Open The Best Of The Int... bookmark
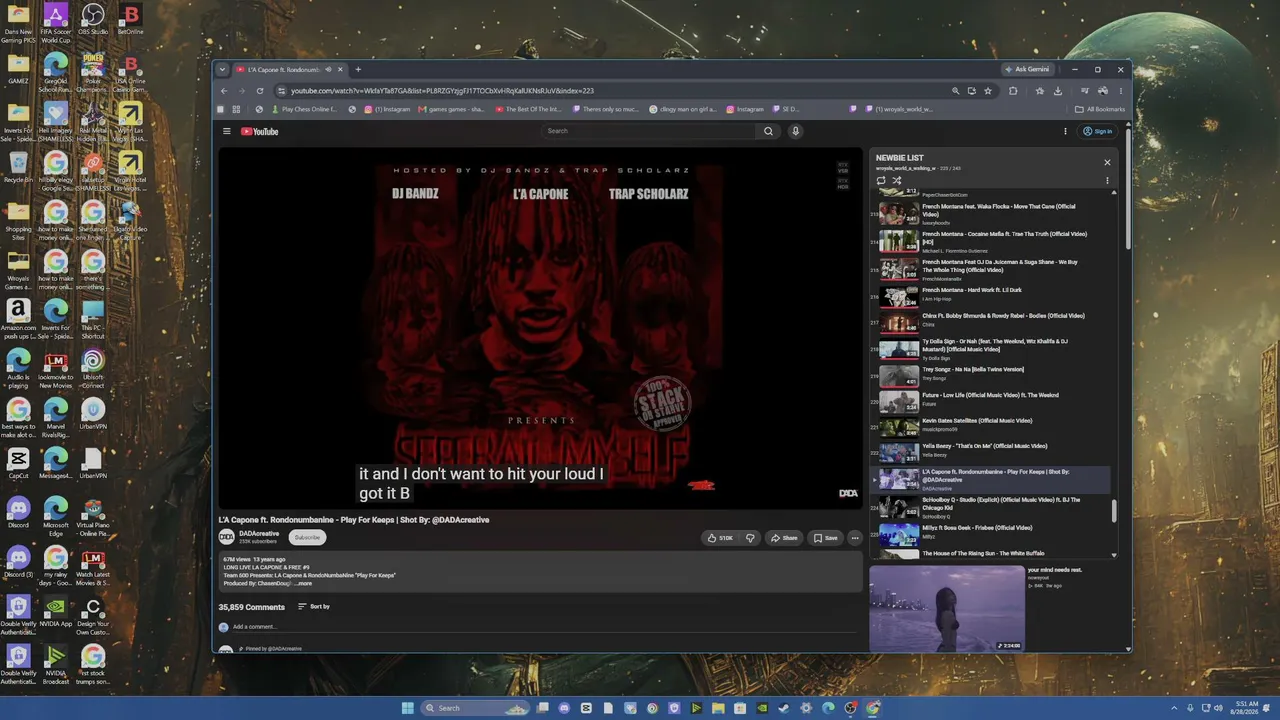The image size is (1280, 720). click(529, 109)
